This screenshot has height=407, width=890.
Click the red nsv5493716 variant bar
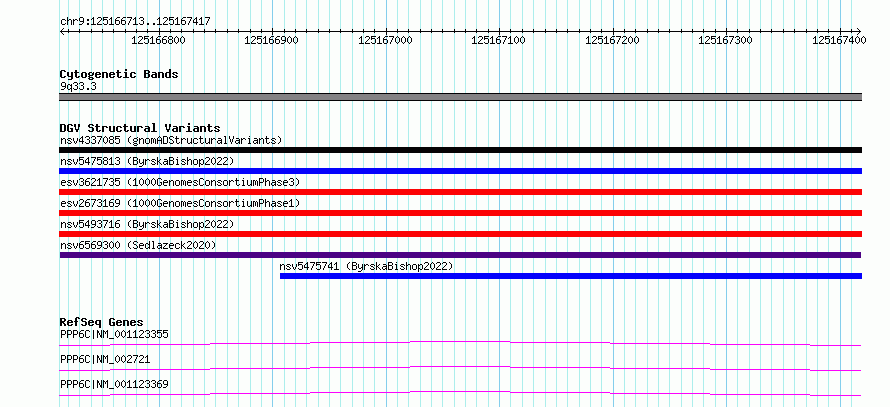click(461, 234)
